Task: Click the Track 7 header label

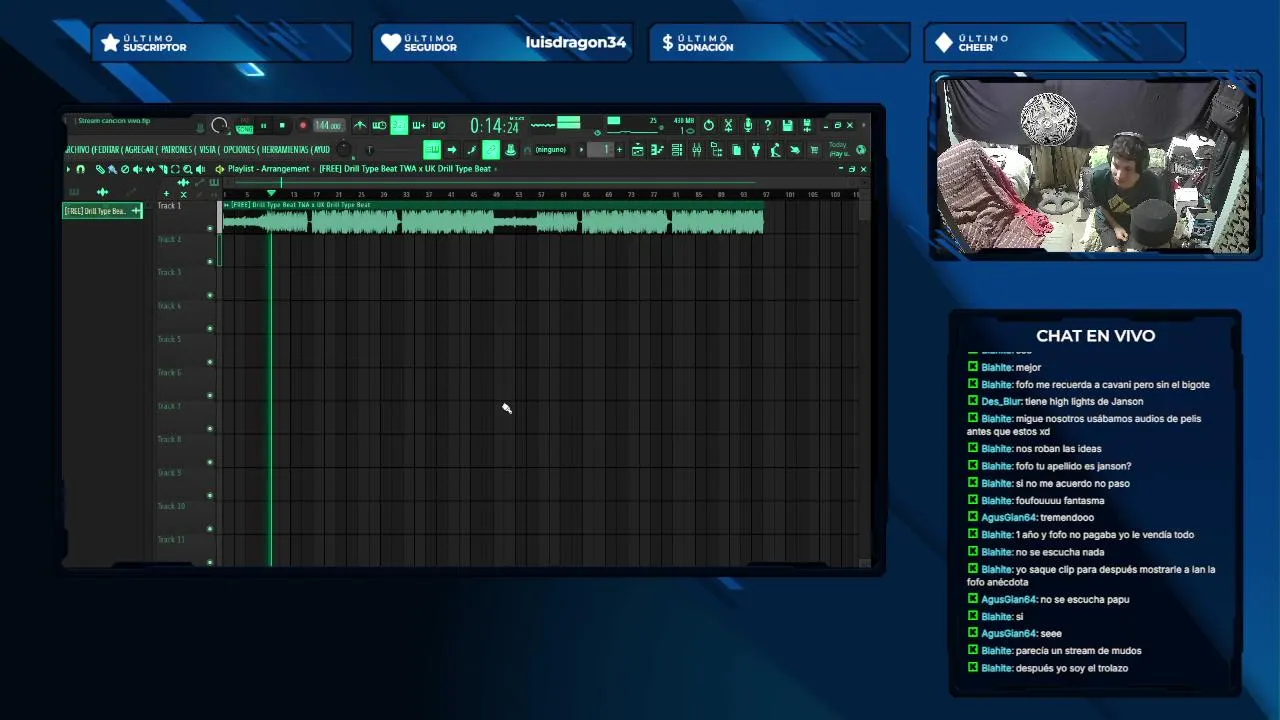Action: click(169, 406)
